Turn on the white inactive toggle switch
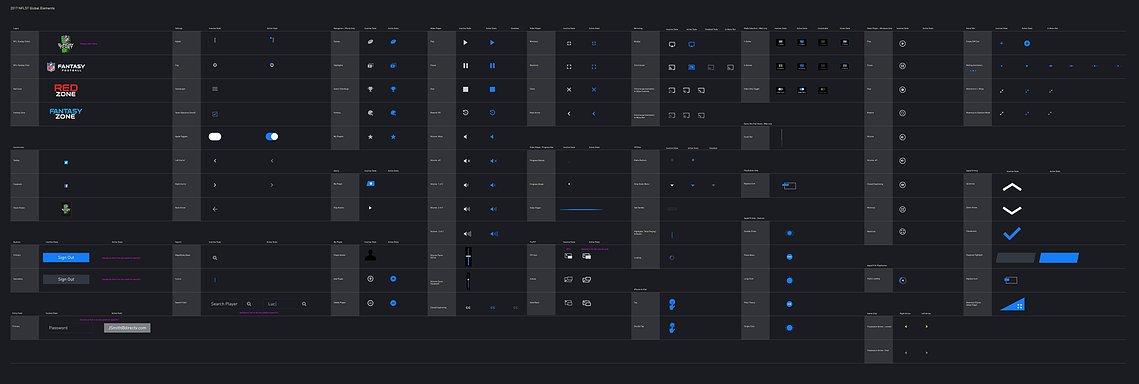The image size is (1139, 384). [214, 136]
